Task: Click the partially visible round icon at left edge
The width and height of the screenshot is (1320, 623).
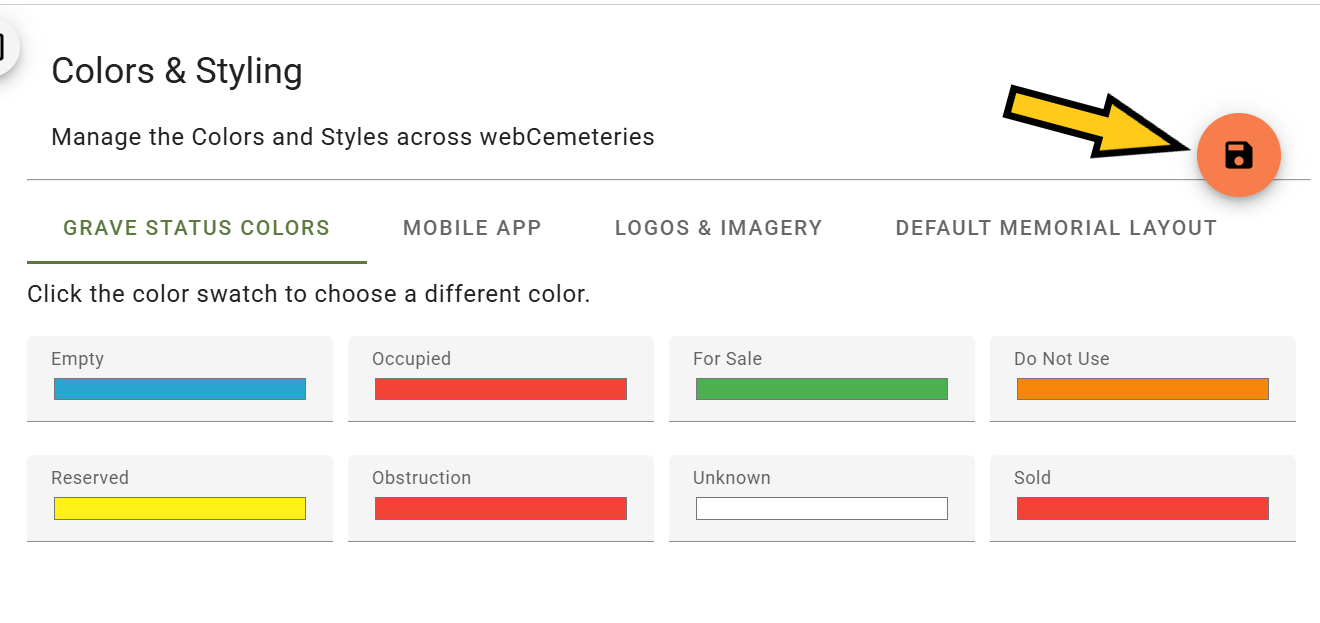Action: coord(7,47)
